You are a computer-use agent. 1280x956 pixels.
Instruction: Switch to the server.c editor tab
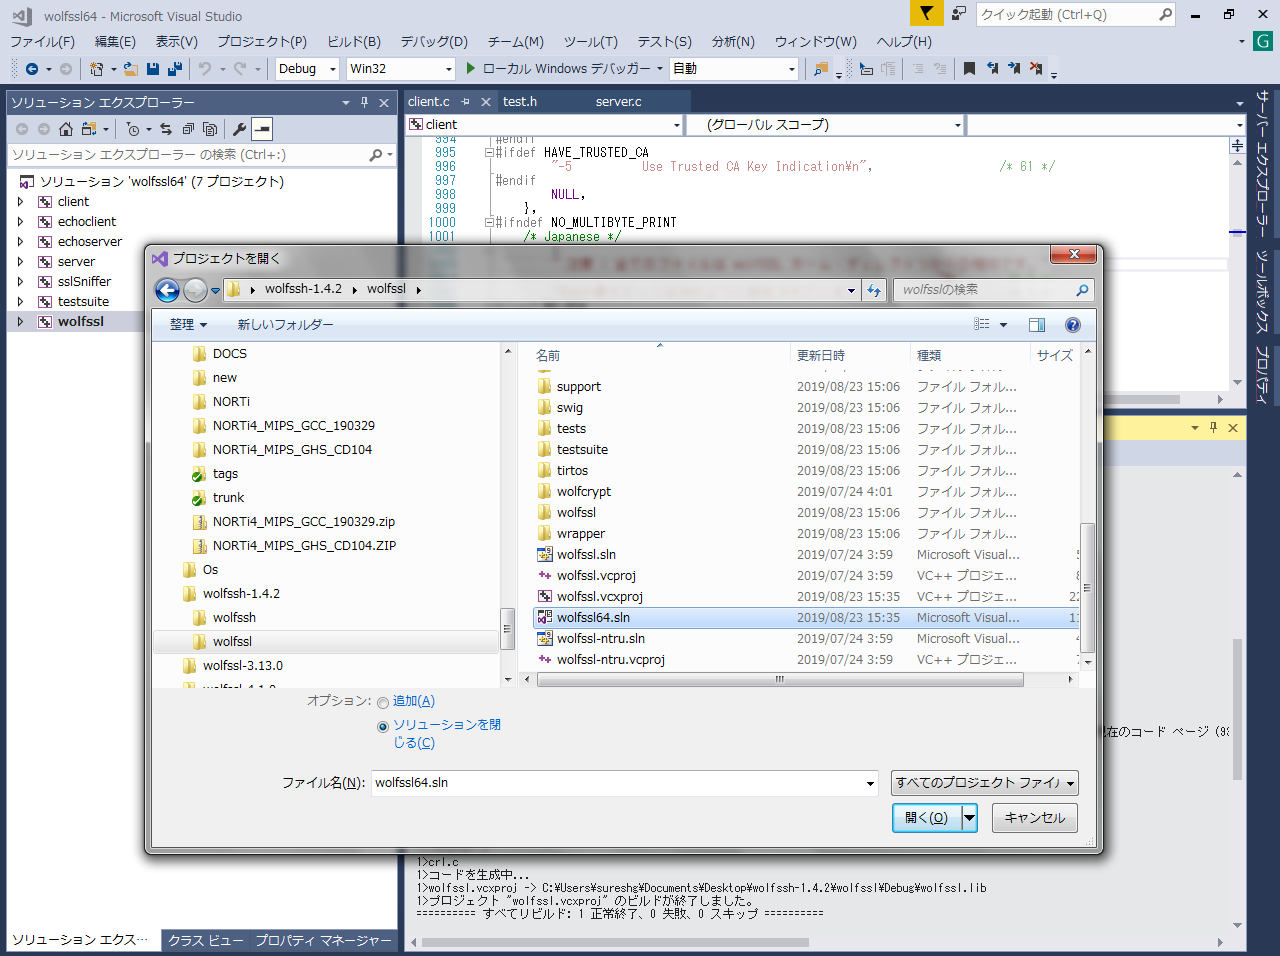[619, 101]
